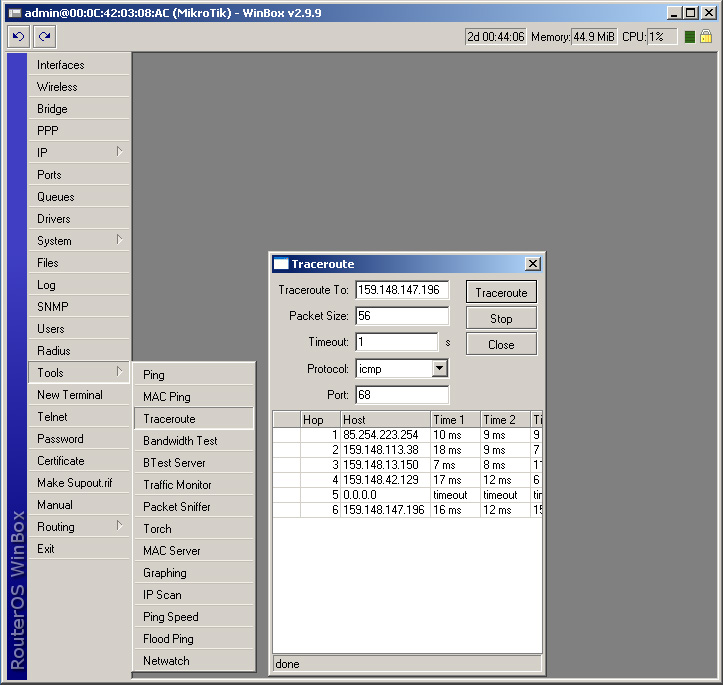Choose Ping Speed from submenu
This screenshot has width=723, height=685.
(x=194, y=617)
